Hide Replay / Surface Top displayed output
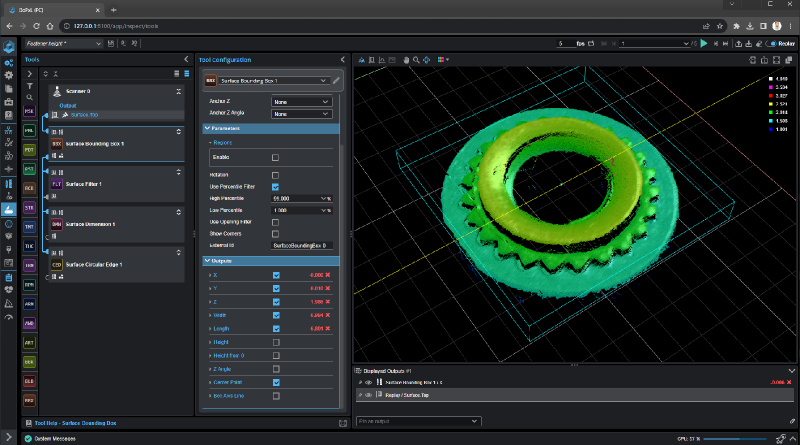The width and height of the screenshot is (800, 445). [x=368, y=395]
